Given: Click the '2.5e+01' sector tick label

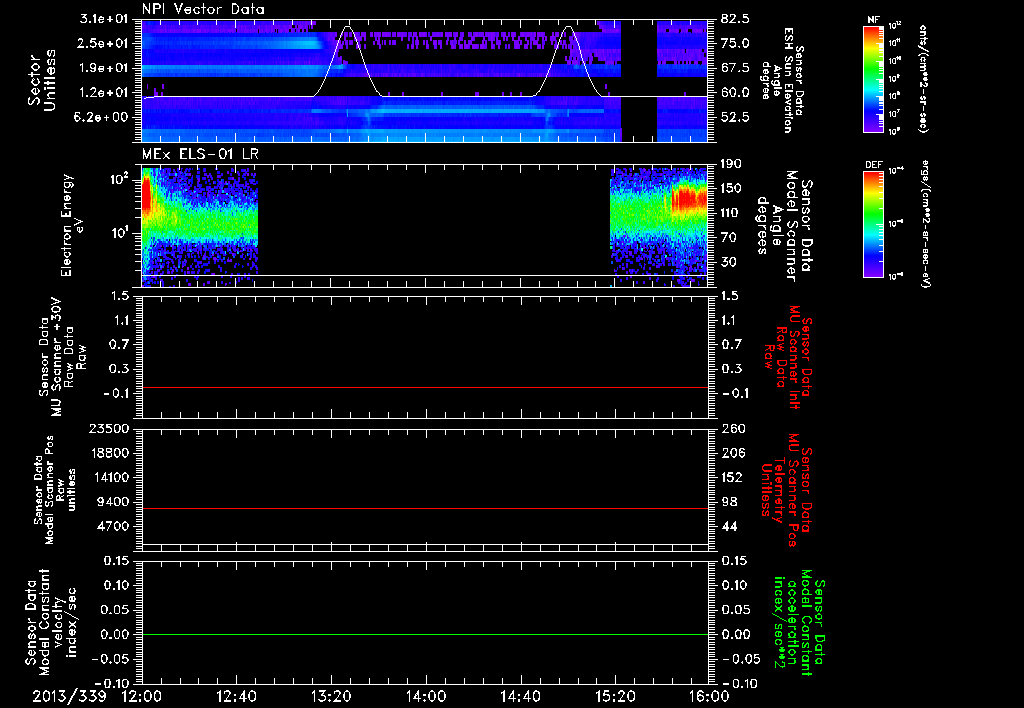Looking at the screenshot, I should tap(101, 43).
